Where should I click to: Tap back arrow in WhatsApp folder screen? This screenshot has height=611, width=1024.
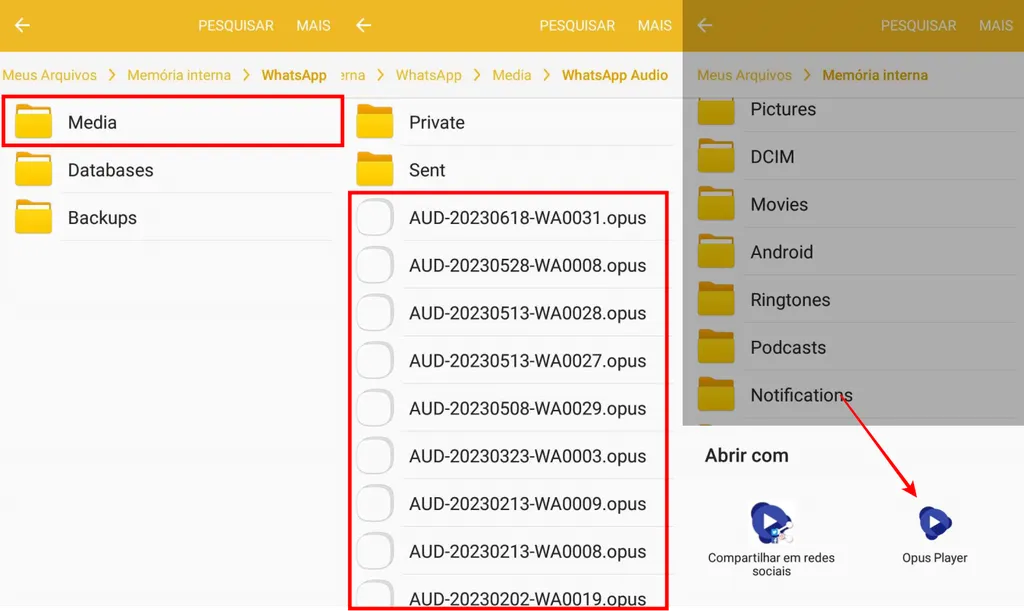point(22,25)
